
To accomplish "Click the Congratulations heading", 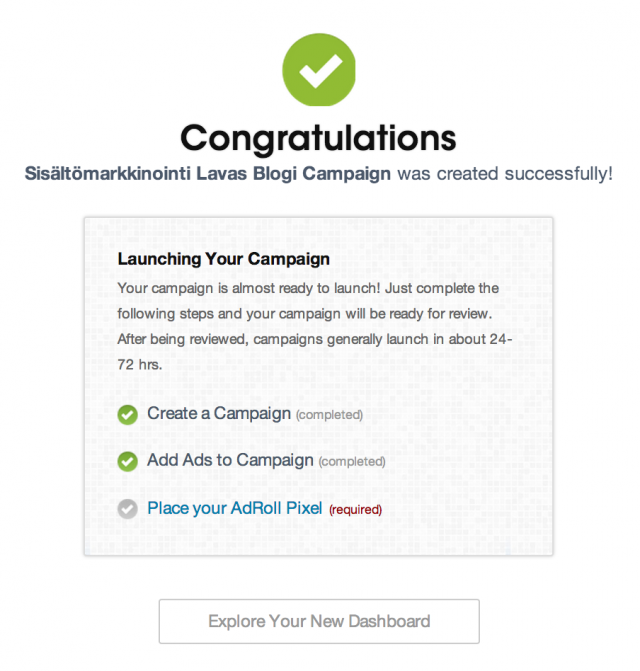I will pos(319,137).
